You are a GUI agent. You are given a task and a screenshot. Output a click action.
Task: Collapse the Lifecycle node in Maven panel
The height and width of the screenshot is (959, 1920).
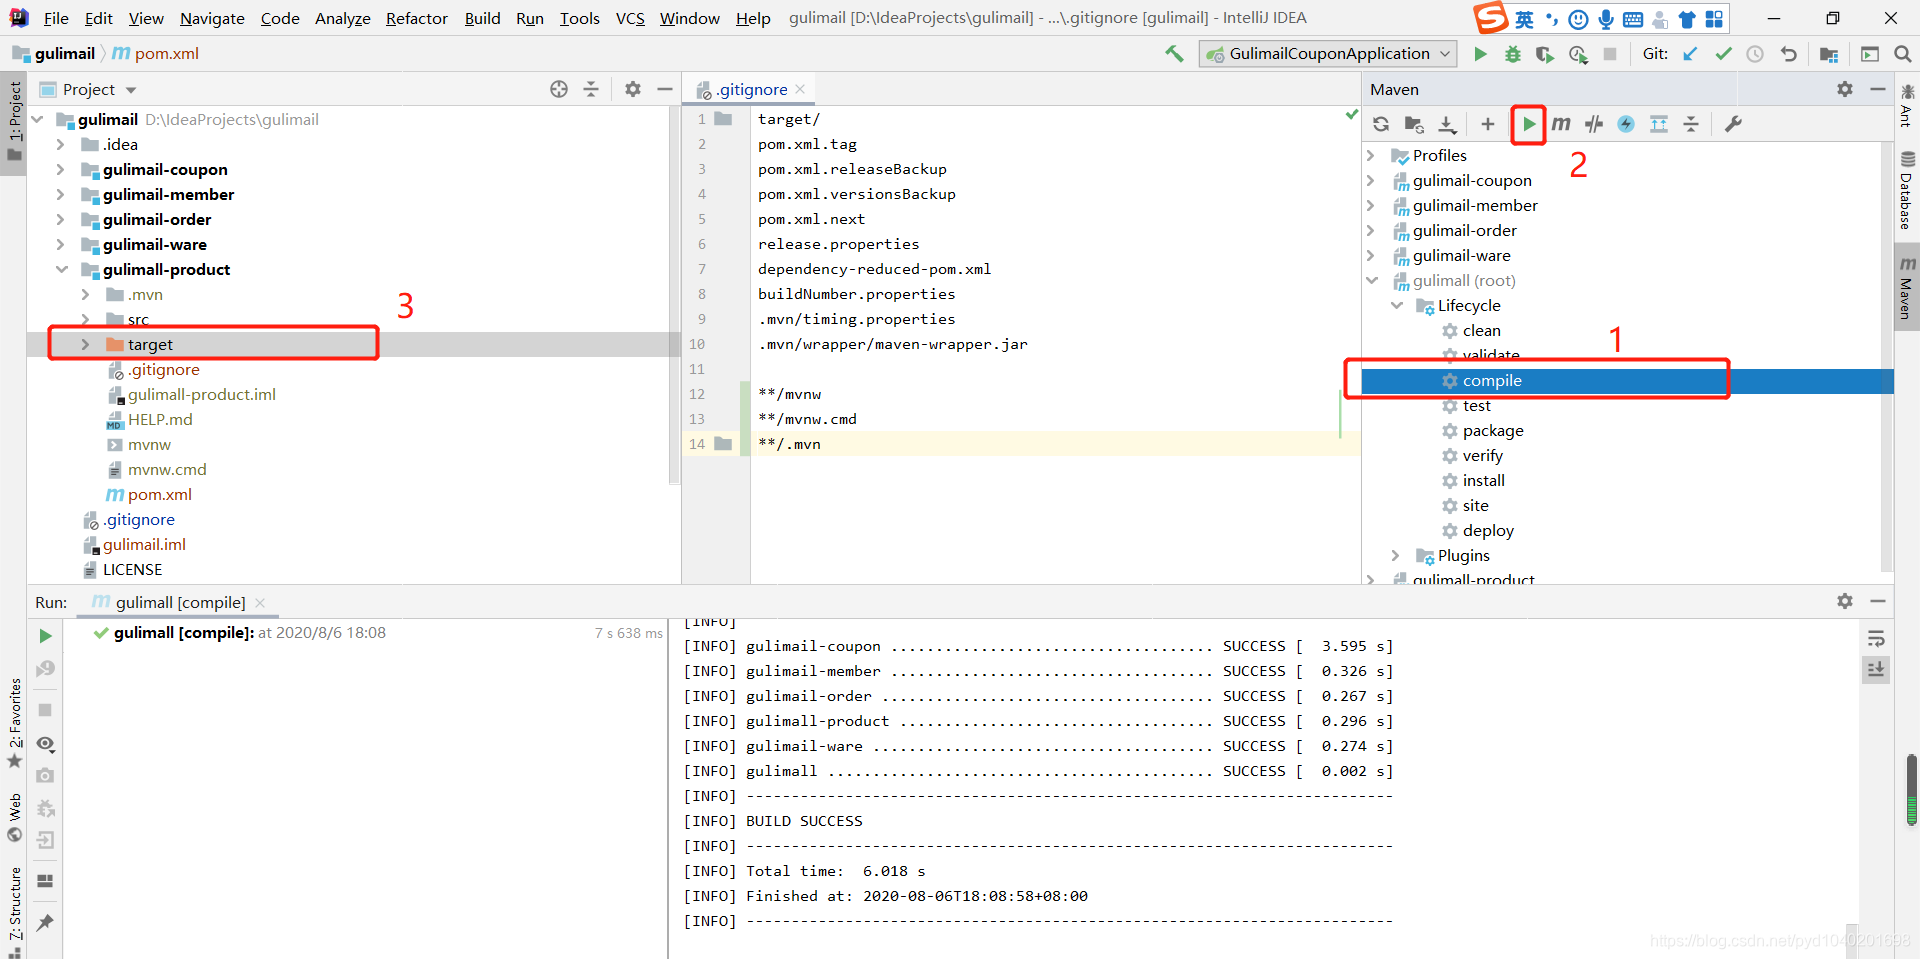pos(1396,306)
